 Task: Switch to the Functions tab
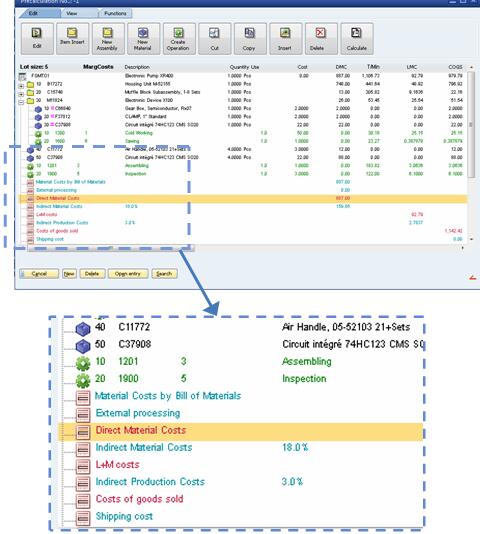tap(115, 14)
